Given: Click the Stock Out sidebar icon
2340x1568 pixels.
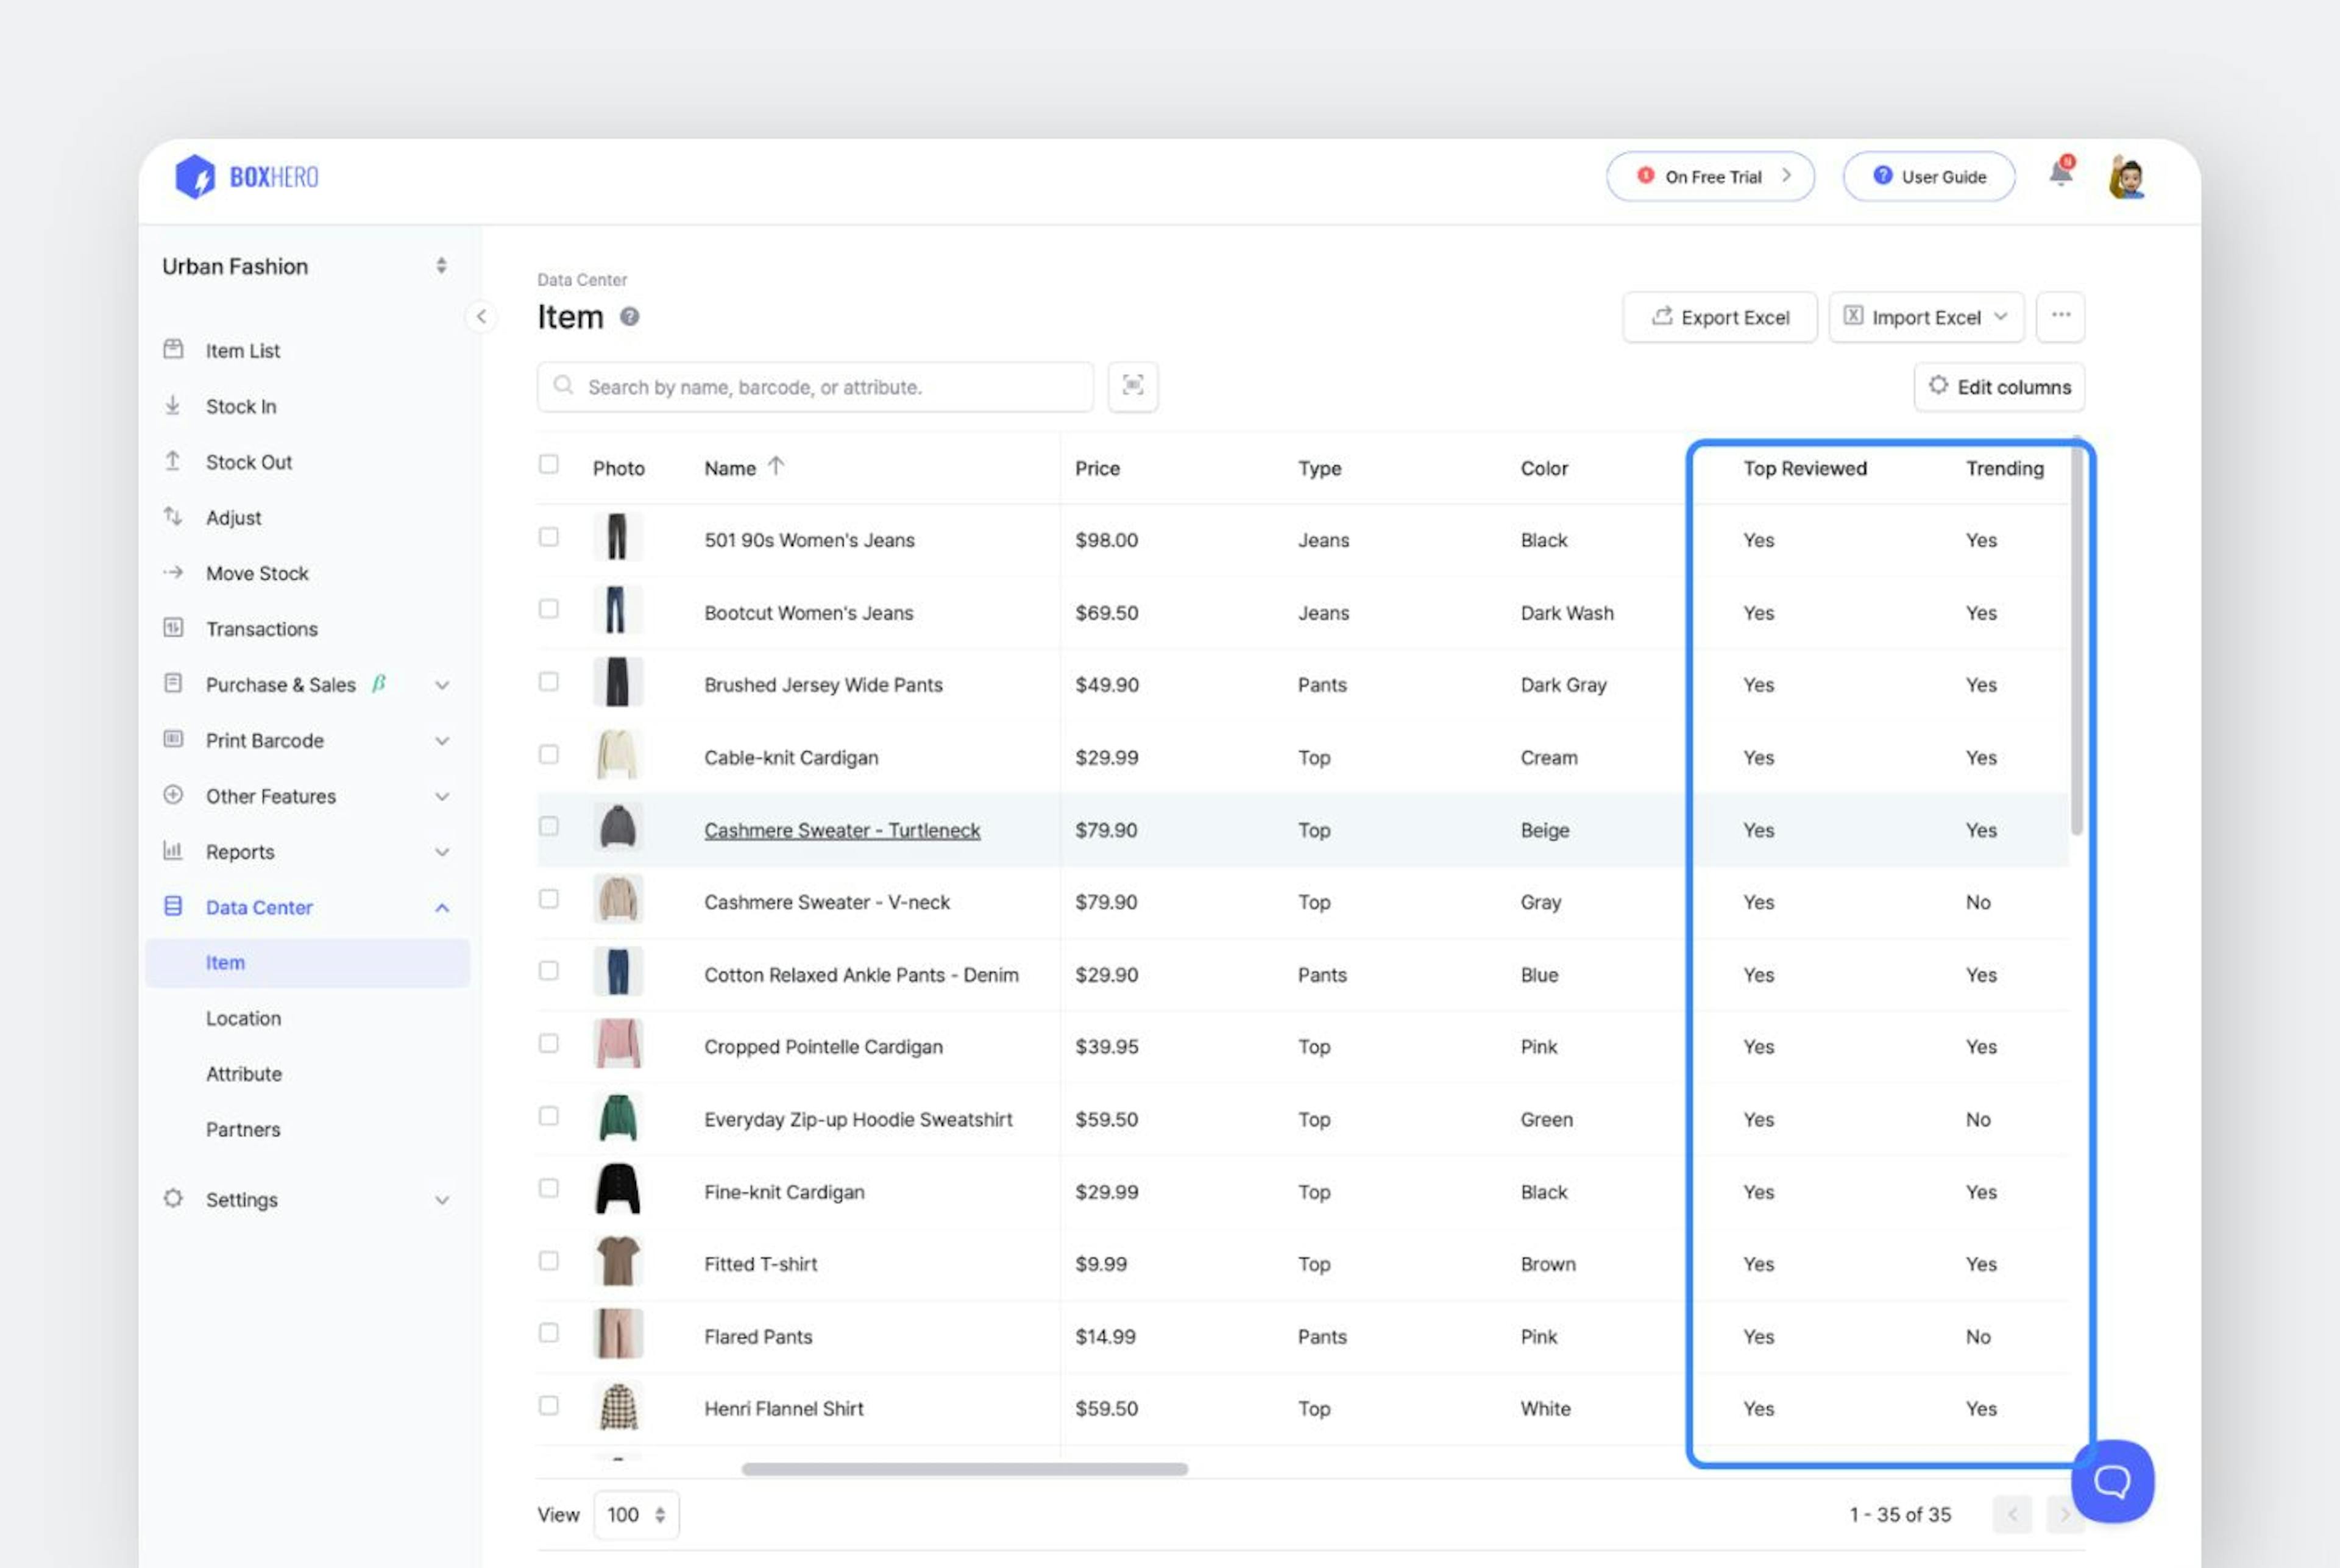Looking at the screenshot, I should point(173,461).
